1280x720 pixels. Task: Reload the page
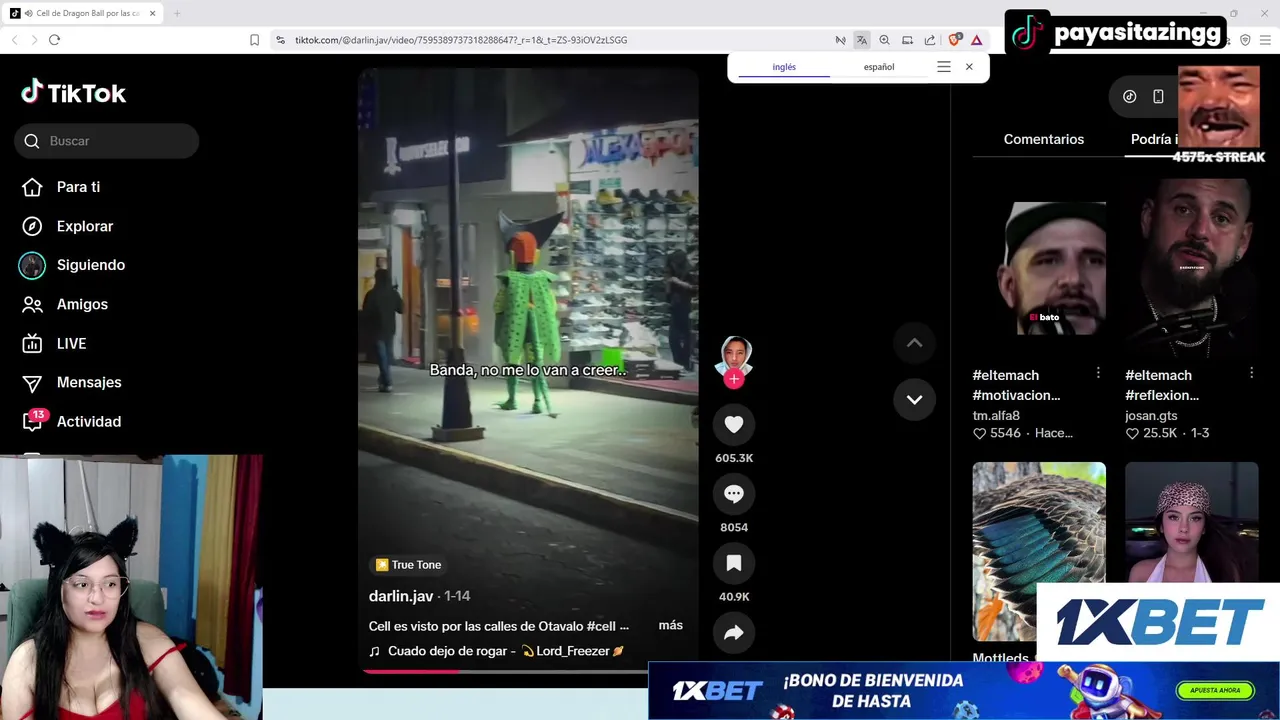54,40
